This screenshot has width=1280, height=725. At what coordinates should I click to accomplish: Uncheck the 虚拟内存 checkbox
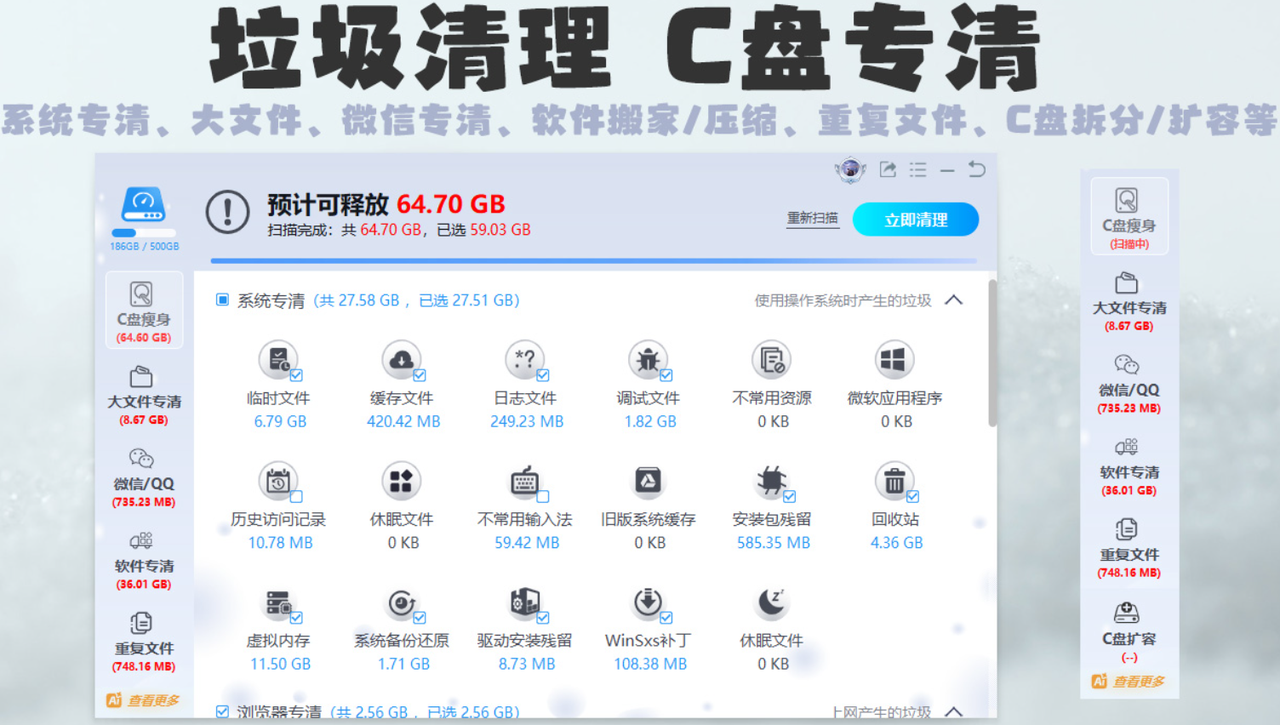coord(296,618)
